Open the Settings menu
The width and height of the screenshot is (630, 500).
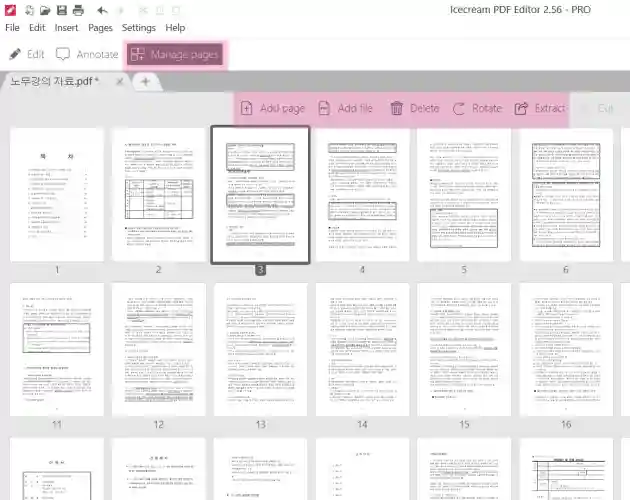[139, 28]
